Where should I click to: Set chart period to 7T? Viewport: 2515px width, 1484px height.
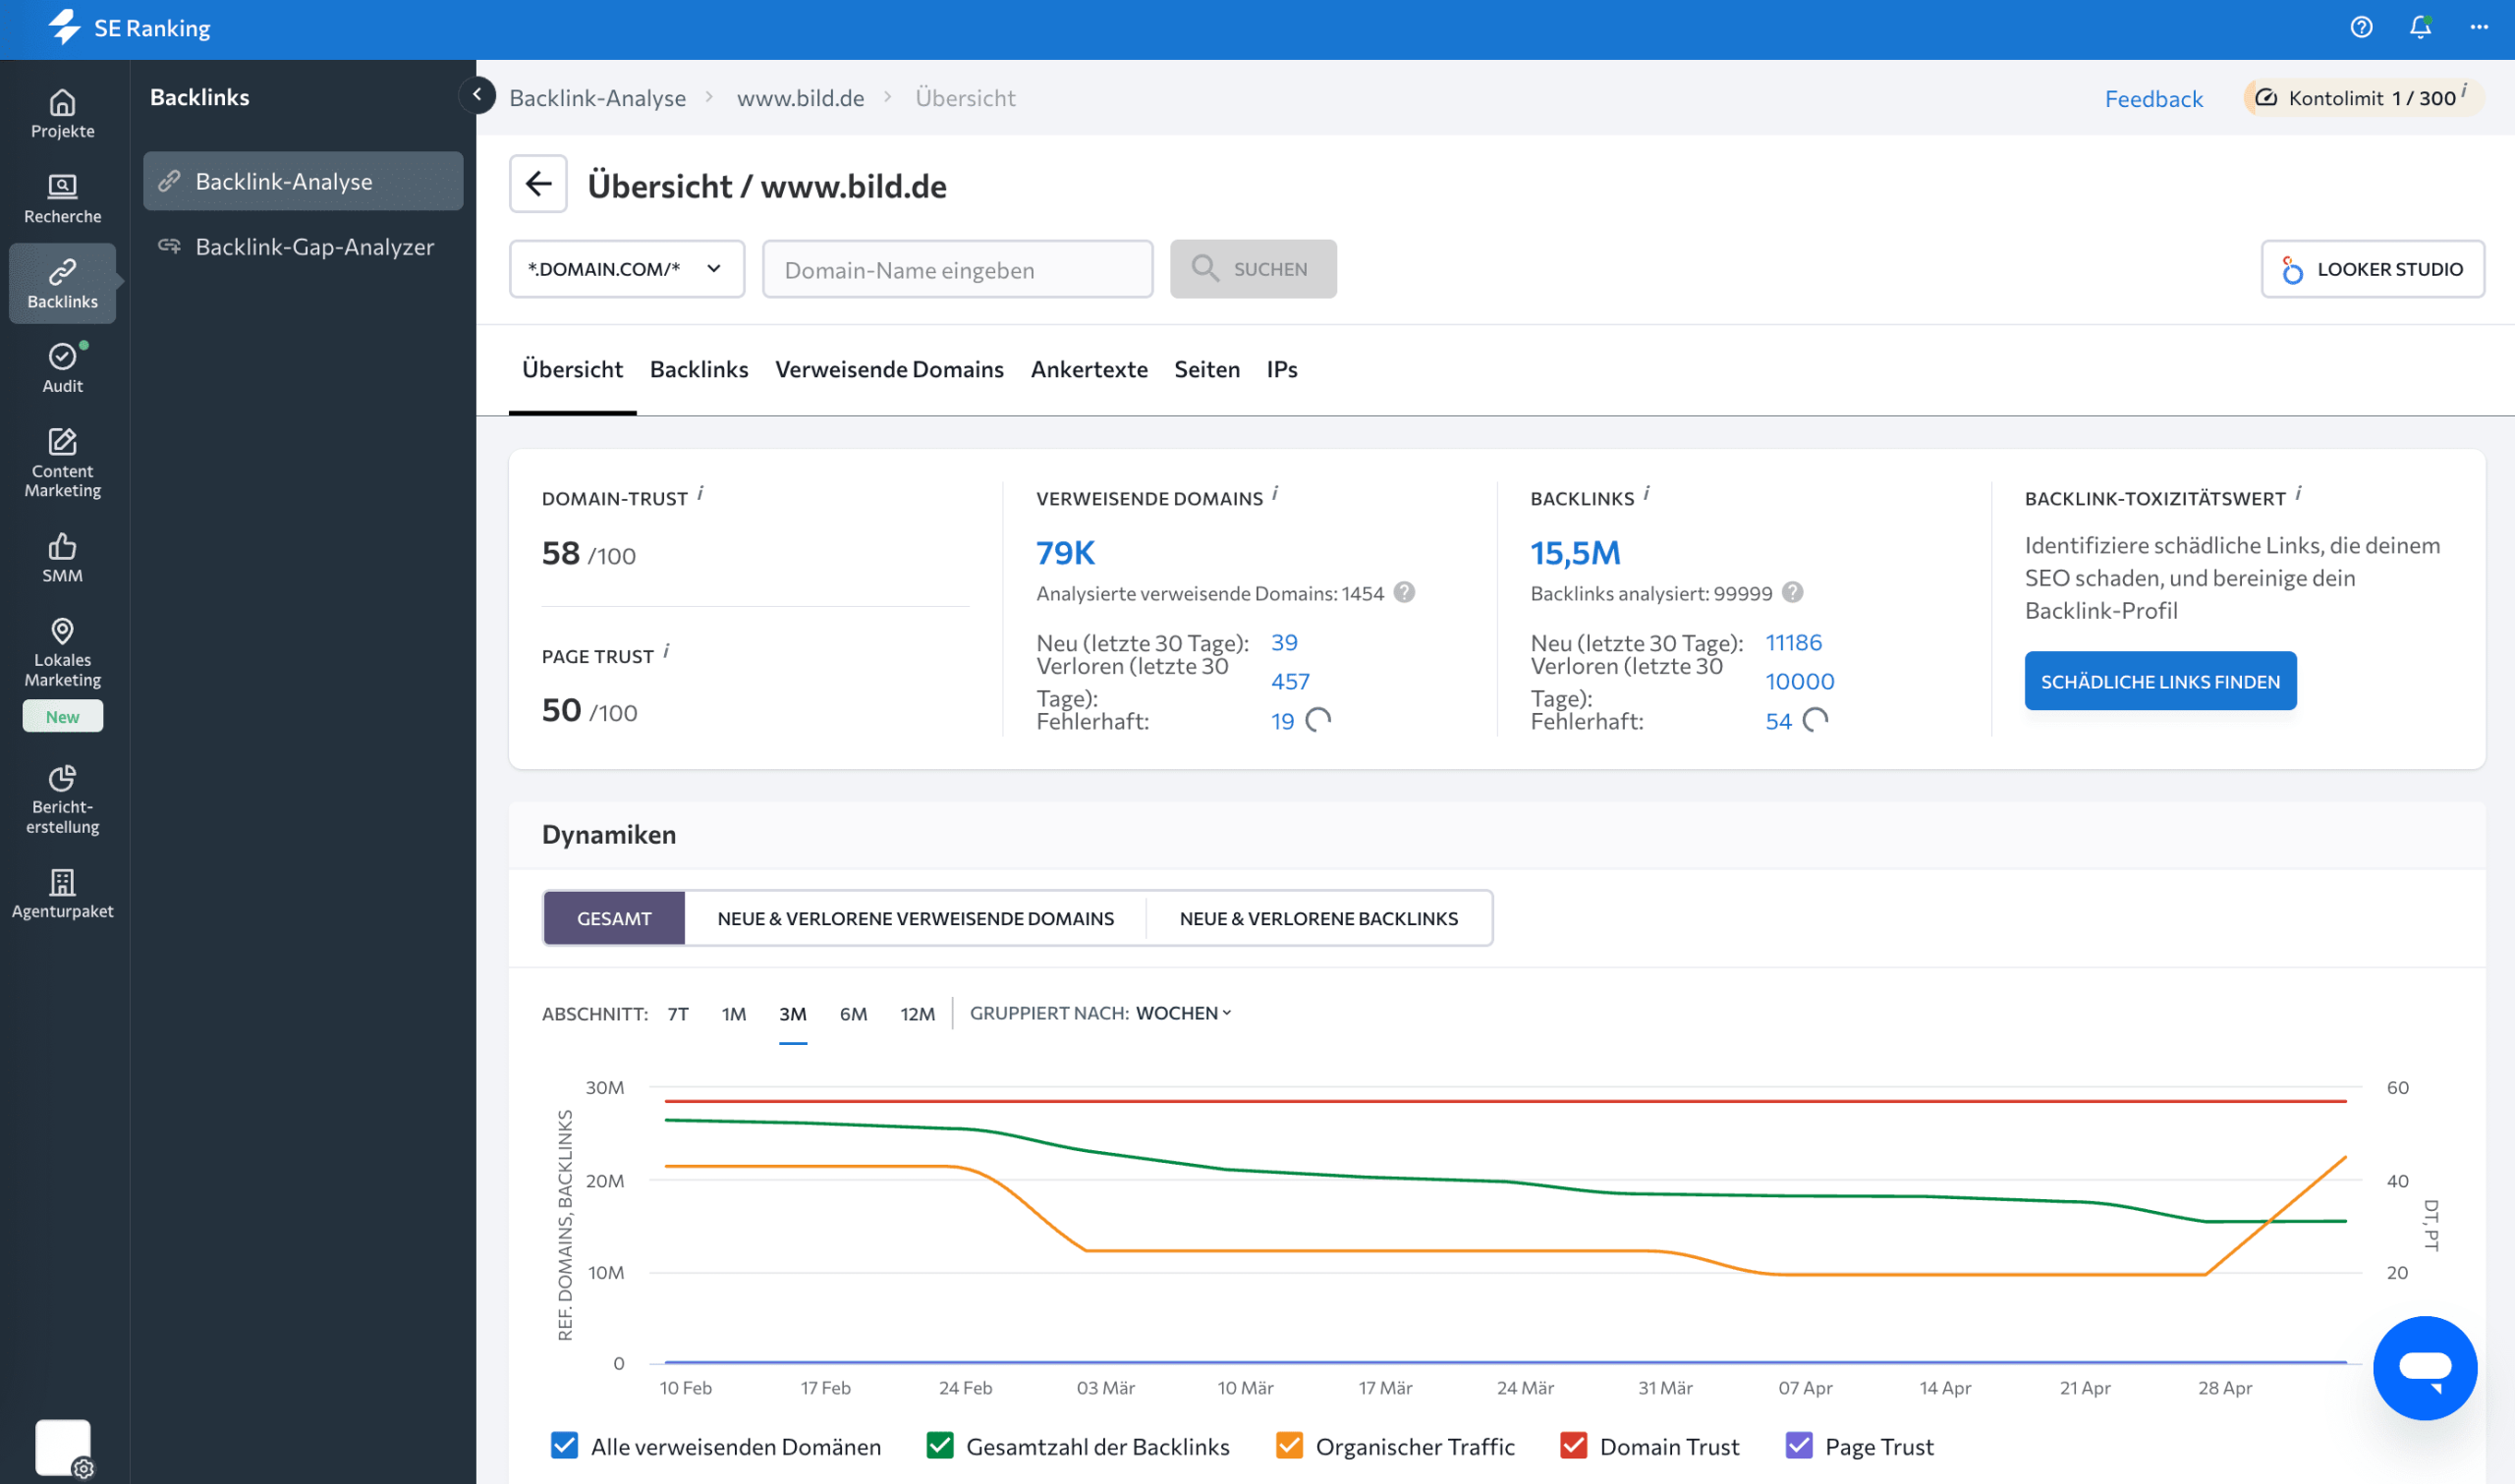[678, 1014]
